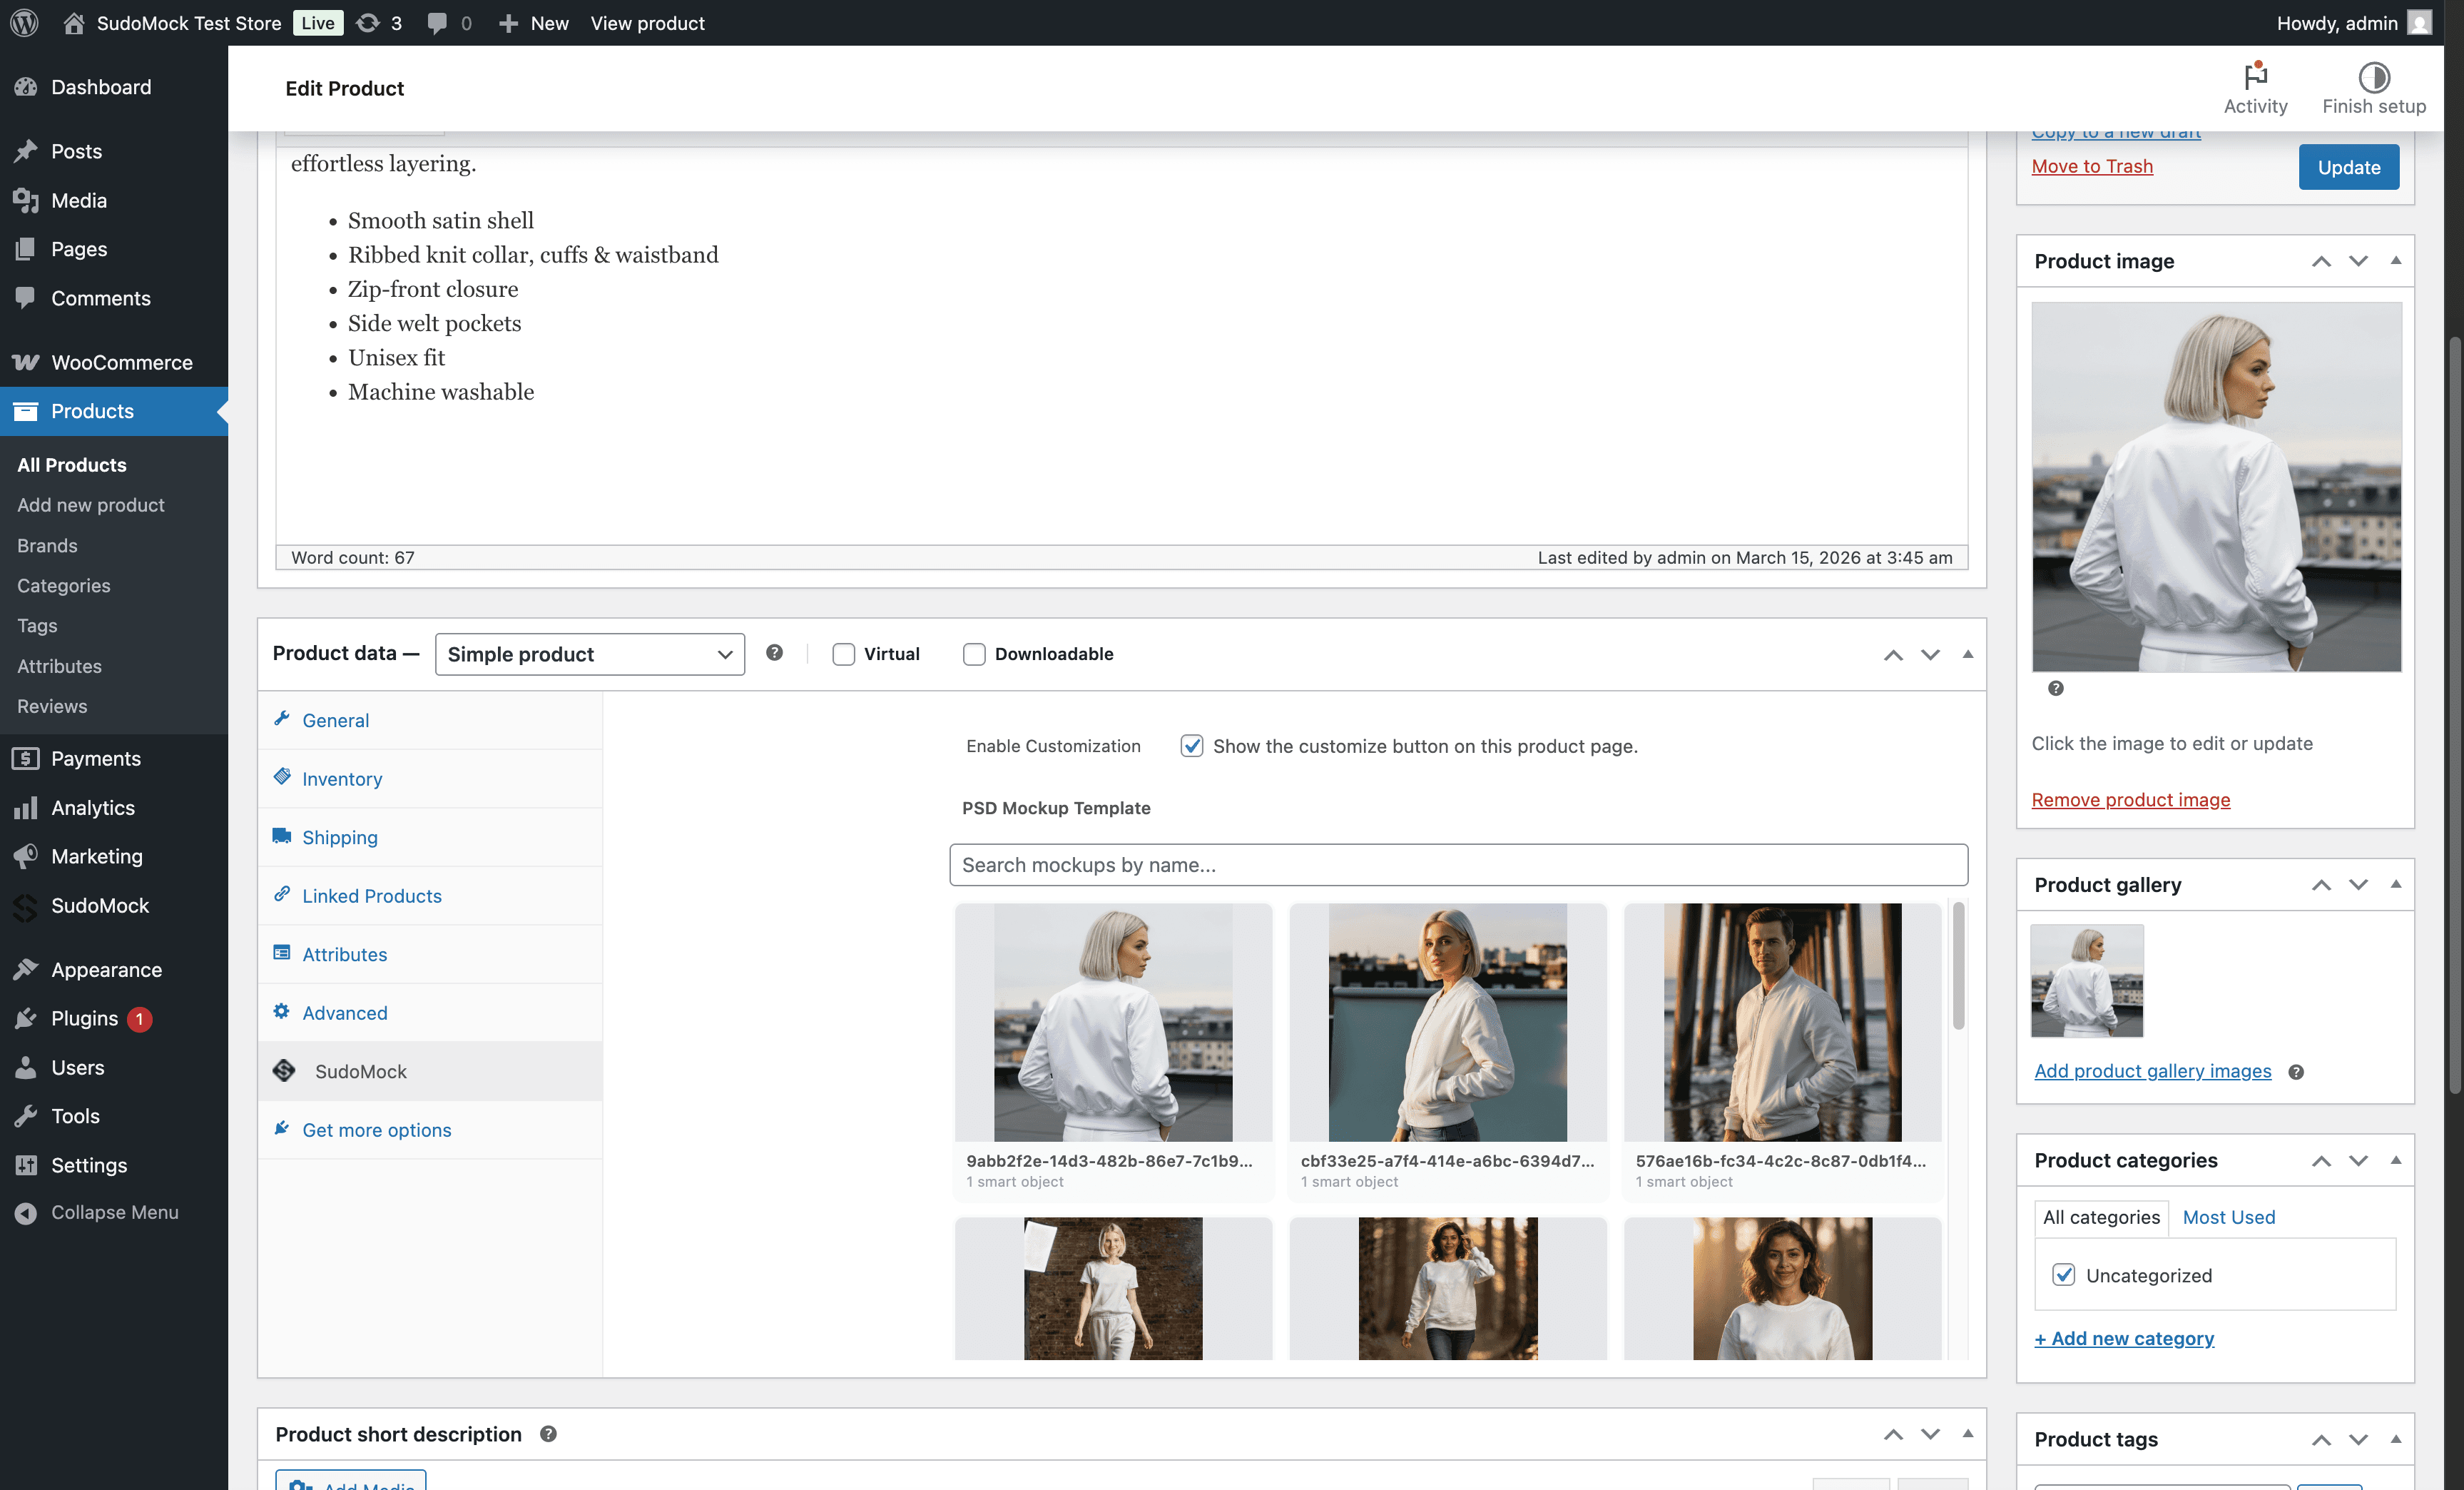This screenshot has height=1490, width=2464.
Task: Collapse the Product image panel
Action: point(2396,261)
